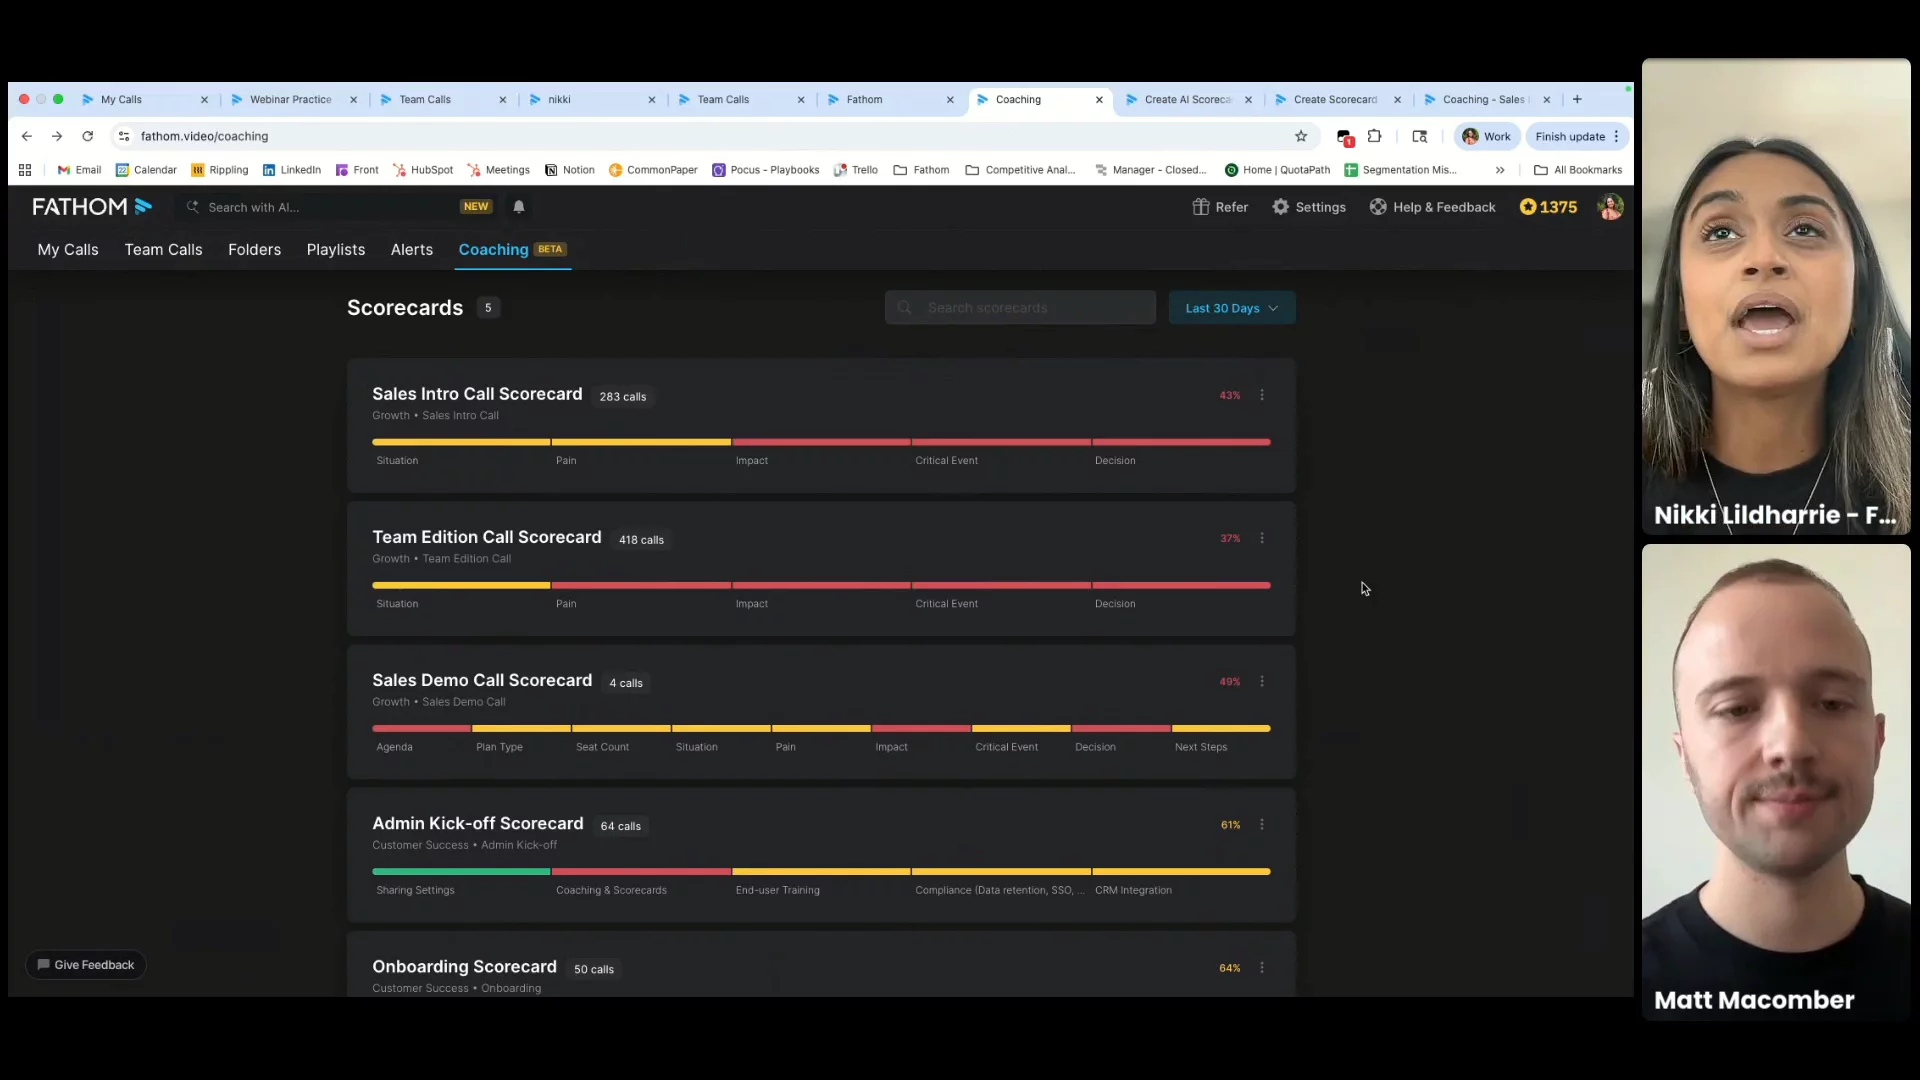Click the Help & Feedback lifebuoy

tap(1378, 207)
